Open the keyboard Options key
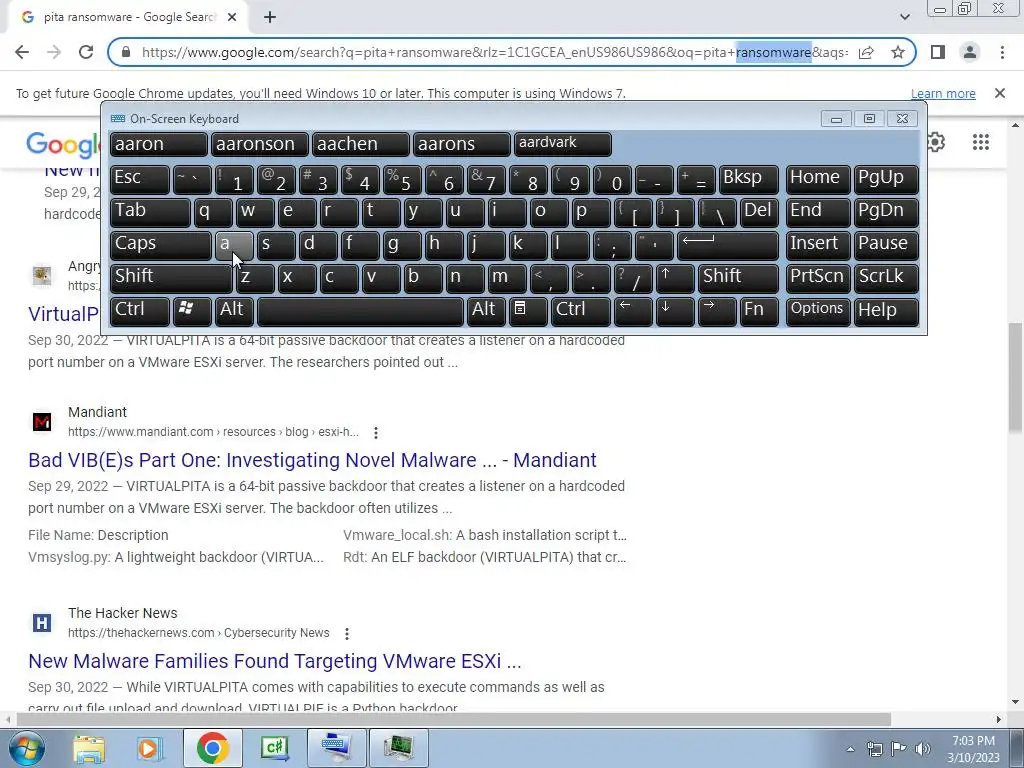The width and height of the screenshot is (1024, 768). pyautogui.click(x=818, y=312)
